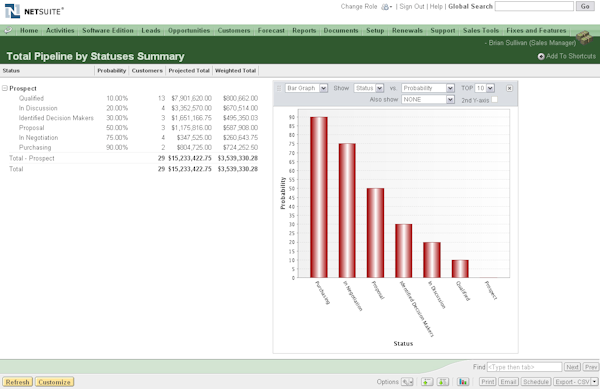
Task: Open the Software Edition tab
Action: [108, 30]
